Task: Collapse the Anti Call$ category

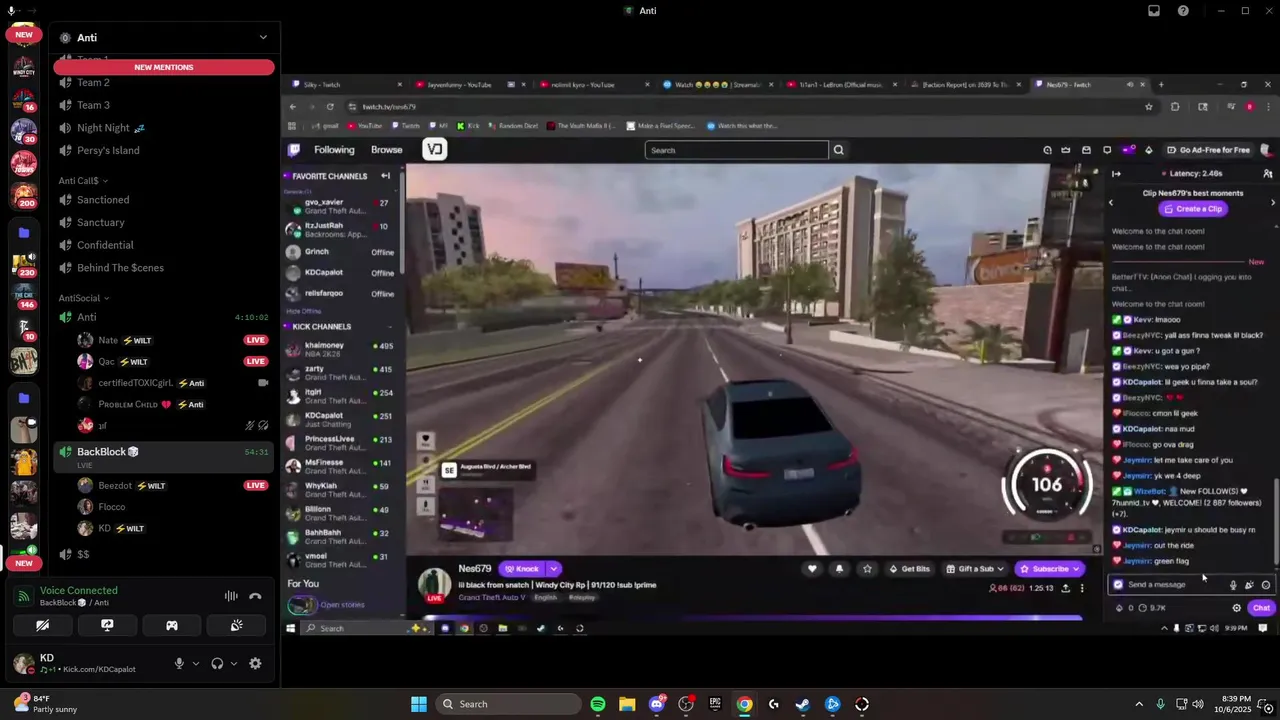Action: point(82,181)
